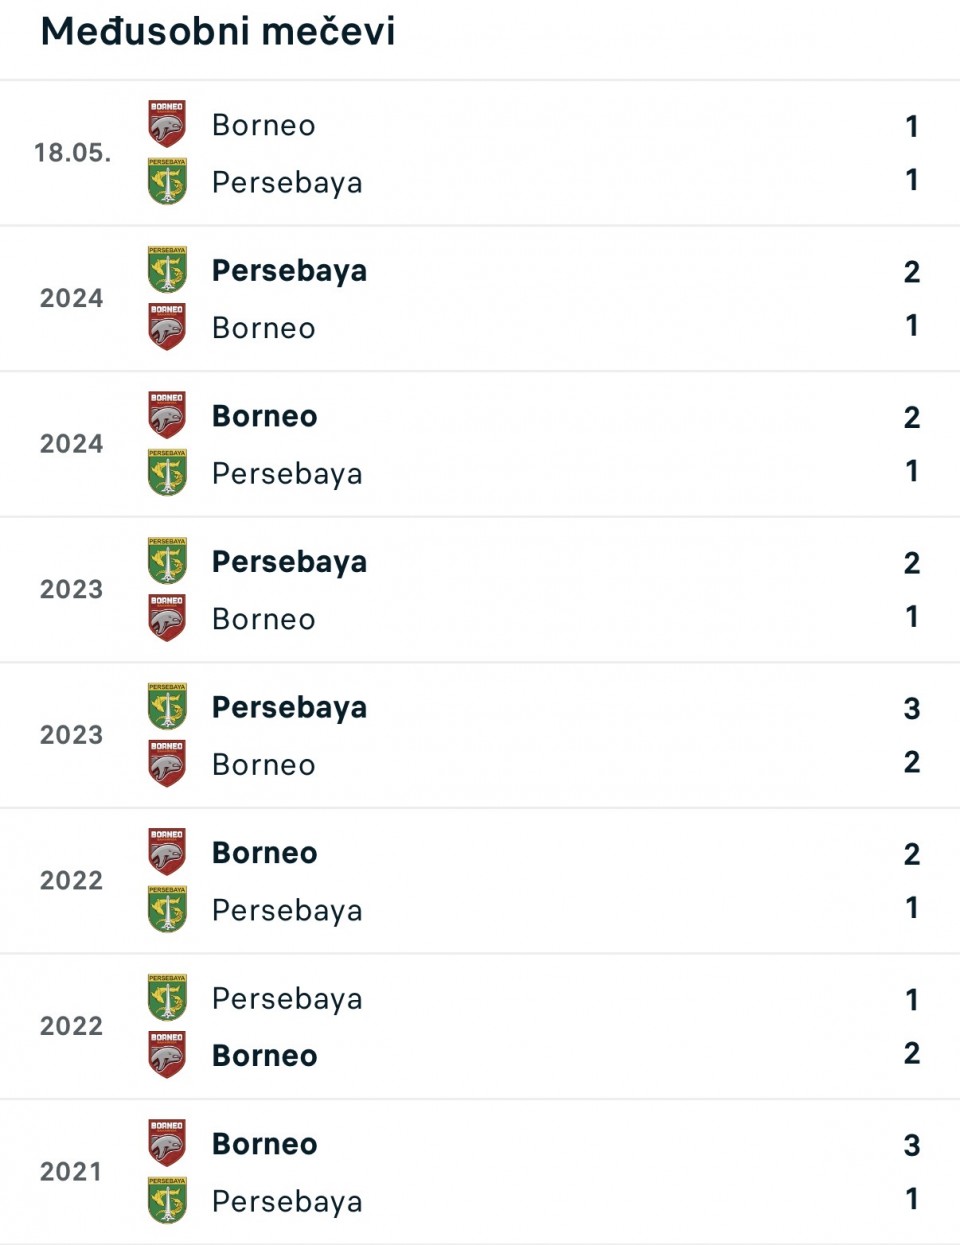Image resolution: width=960 pixels, height=1245 pixels.
Task: Select bold Persebaya name in the 3-2 match
Action: pyautogui.click(x=289, y=707)
